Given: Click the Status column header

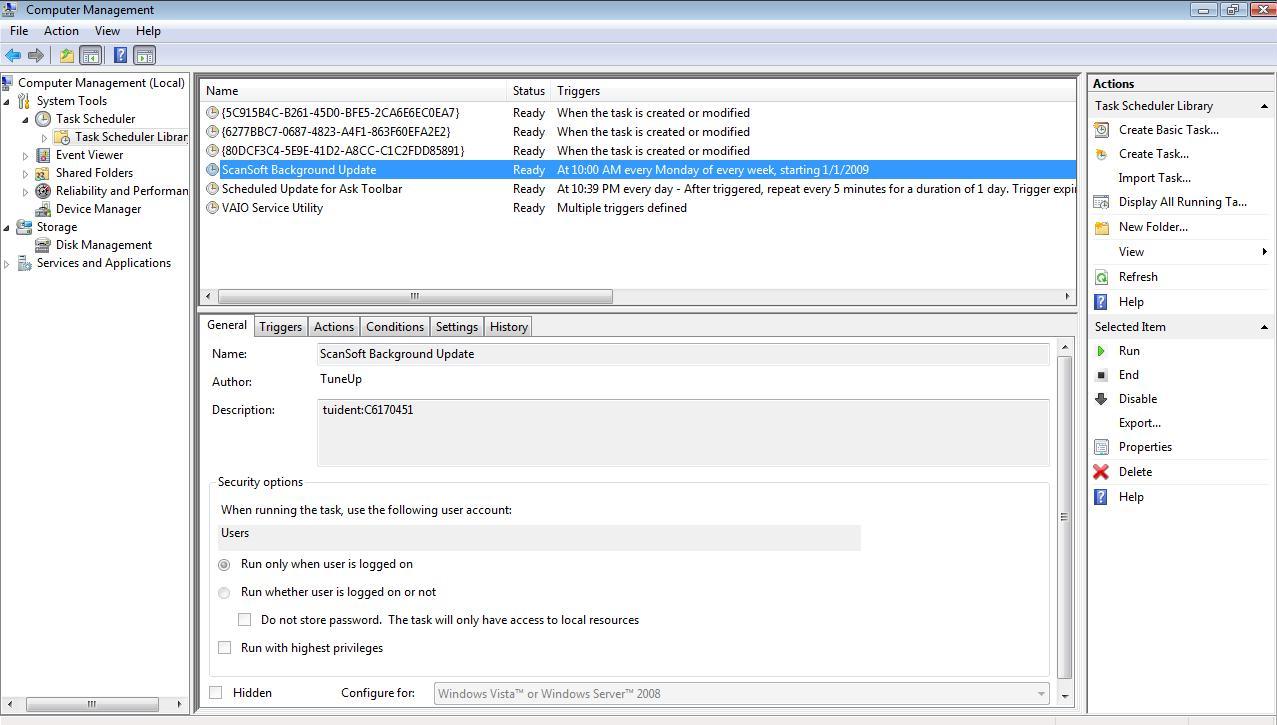Looking at the screenshot, I should (529, 91).
